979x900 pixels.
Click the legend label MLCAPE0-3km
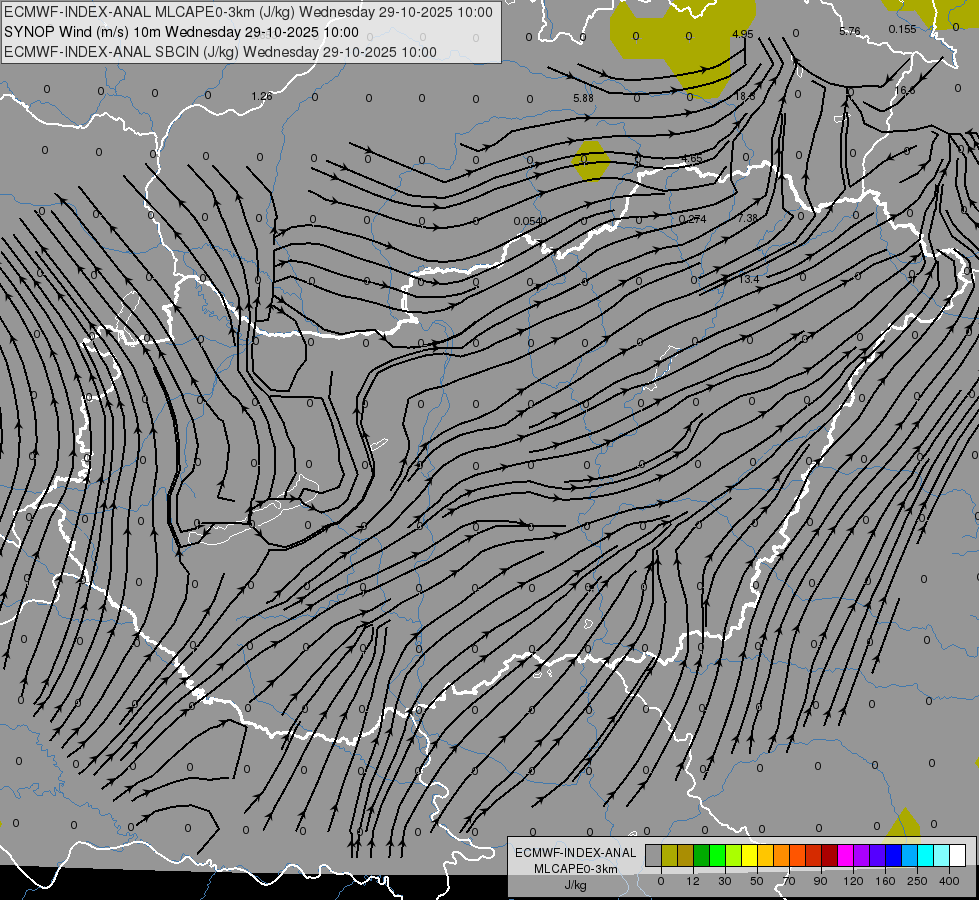pyautogui.click(x=575, y=869)
